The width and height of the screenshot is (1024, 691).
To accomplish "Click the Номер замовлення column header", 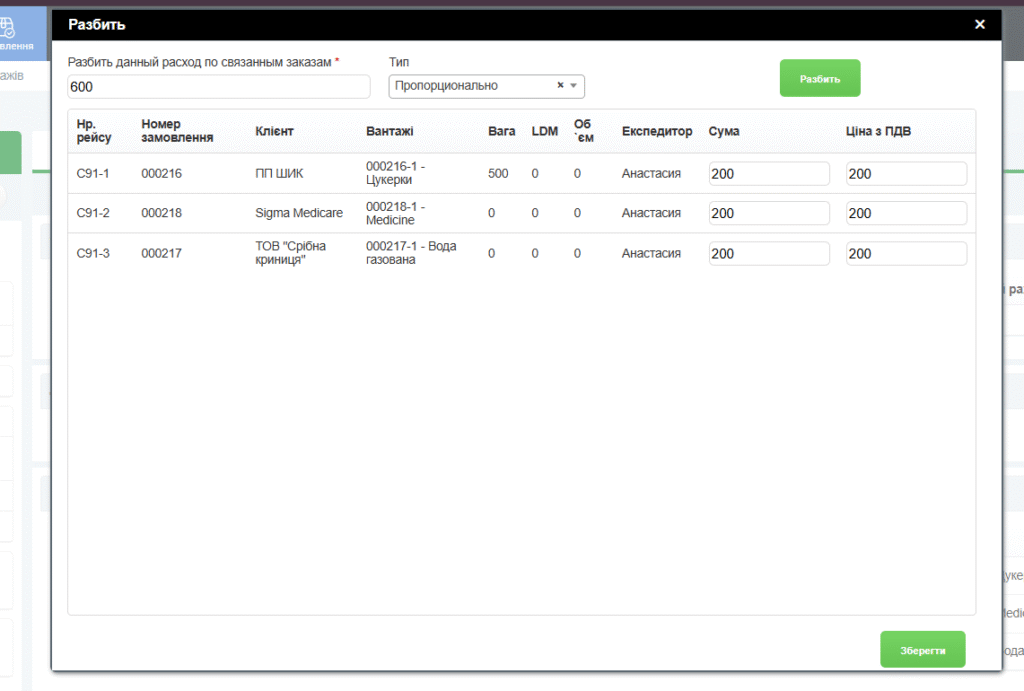I will click(177, 131).
